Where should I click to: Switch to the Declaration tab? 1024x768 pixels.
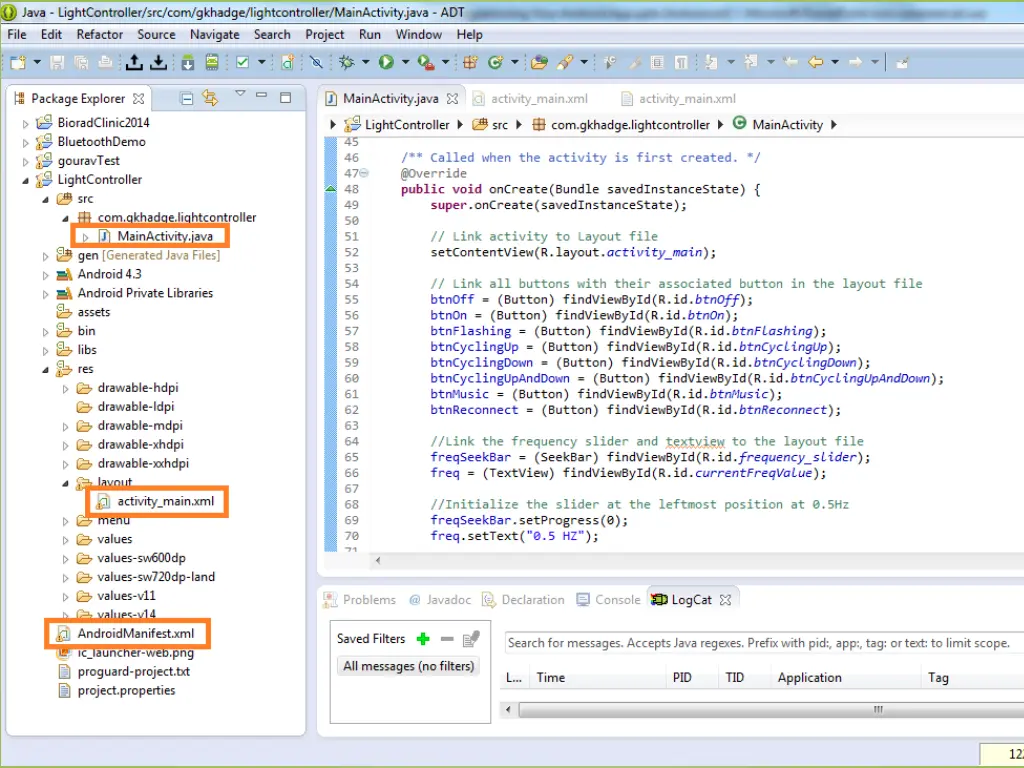524,600
